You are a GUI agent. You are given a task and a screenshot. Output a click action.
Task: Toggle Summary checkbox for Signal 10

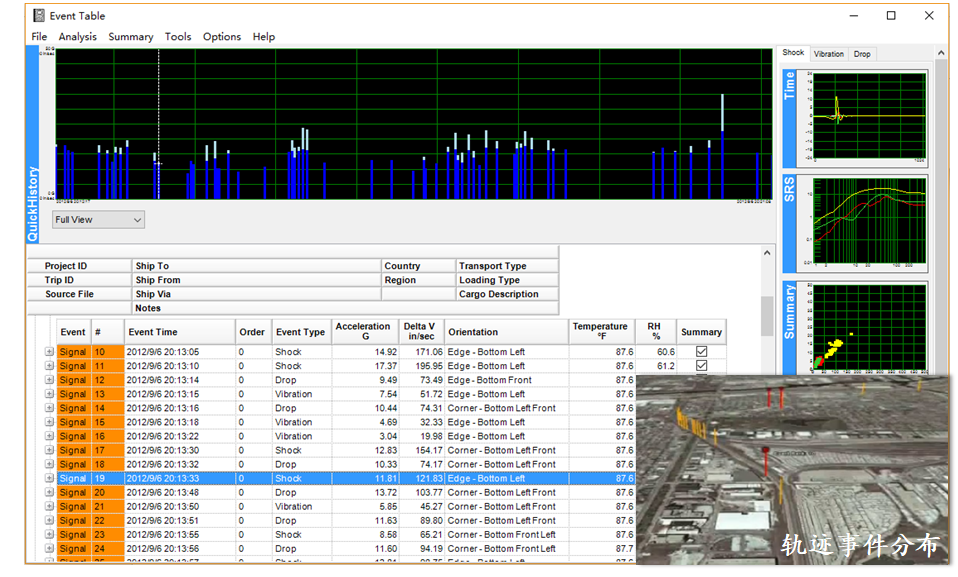[701, 351]
